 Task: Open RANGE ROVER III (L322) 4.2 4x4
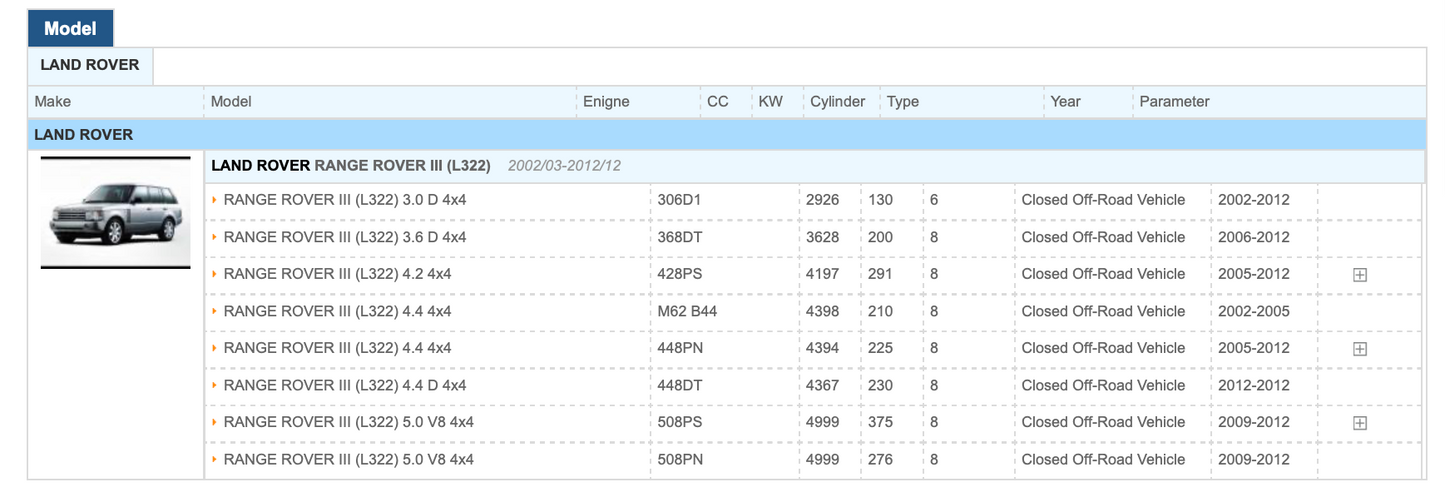[x=337, y=274]
